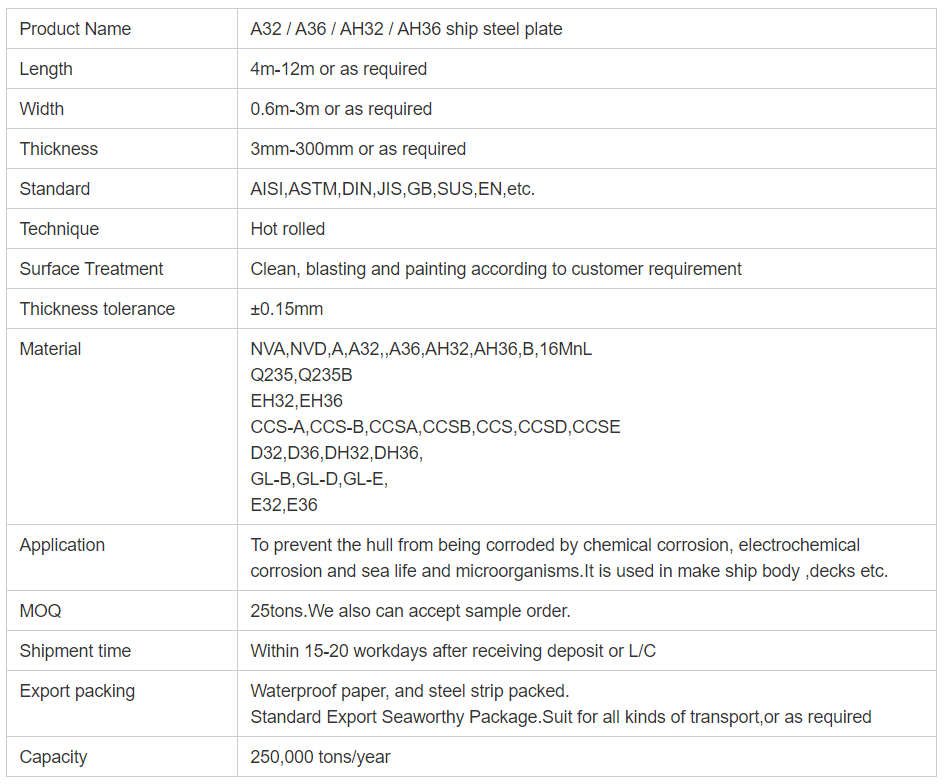The image size is (948, 784).
Task: Select the Shipment time label
Action: [x=75, y=651]
